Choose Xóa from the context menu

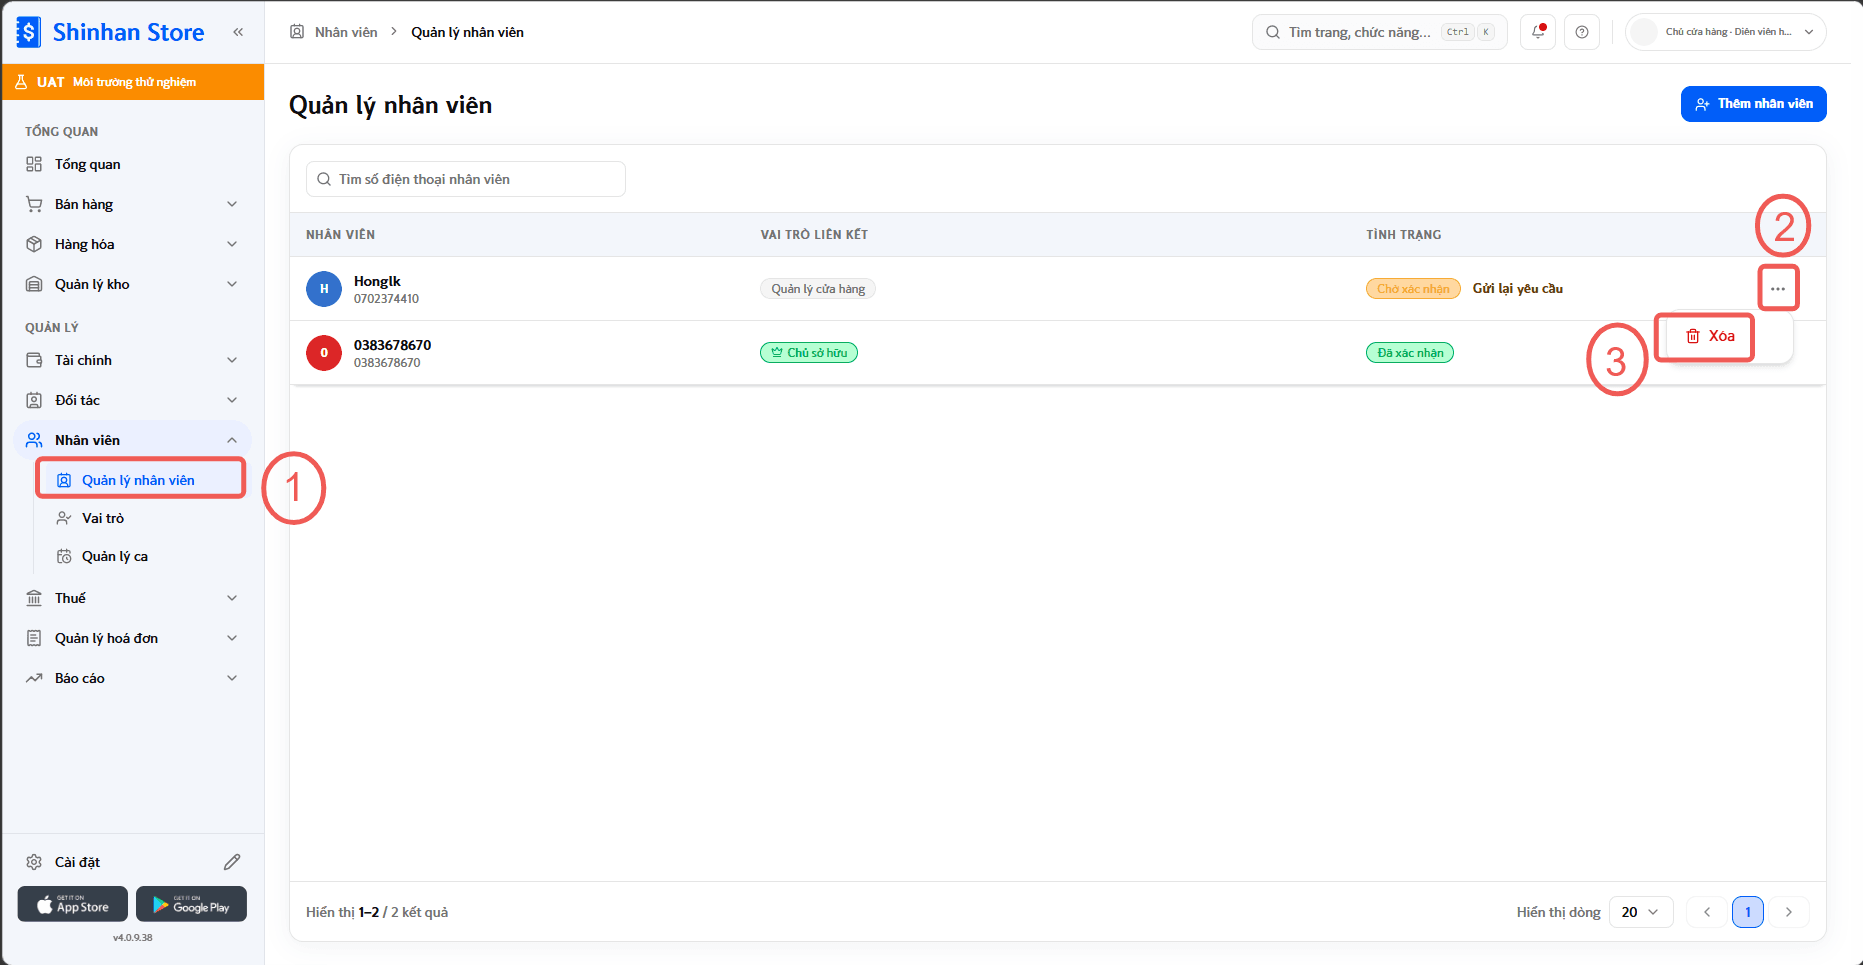pyautogui.click(x=1710, y=336)
